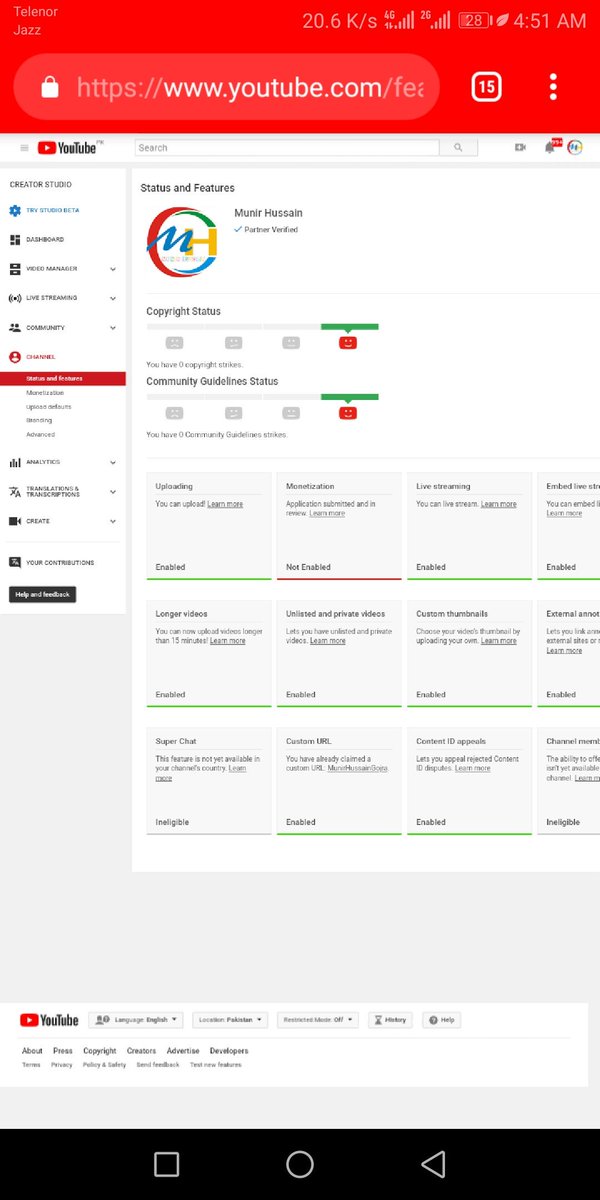
Task: Click the Advertise footer link
Action: pos(183,1051)
